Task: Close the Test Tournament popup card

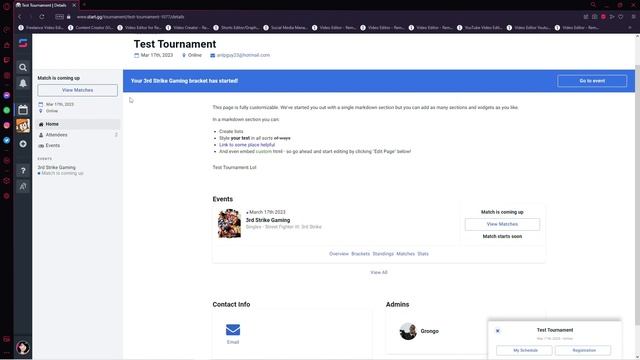Action: [498, 331]
